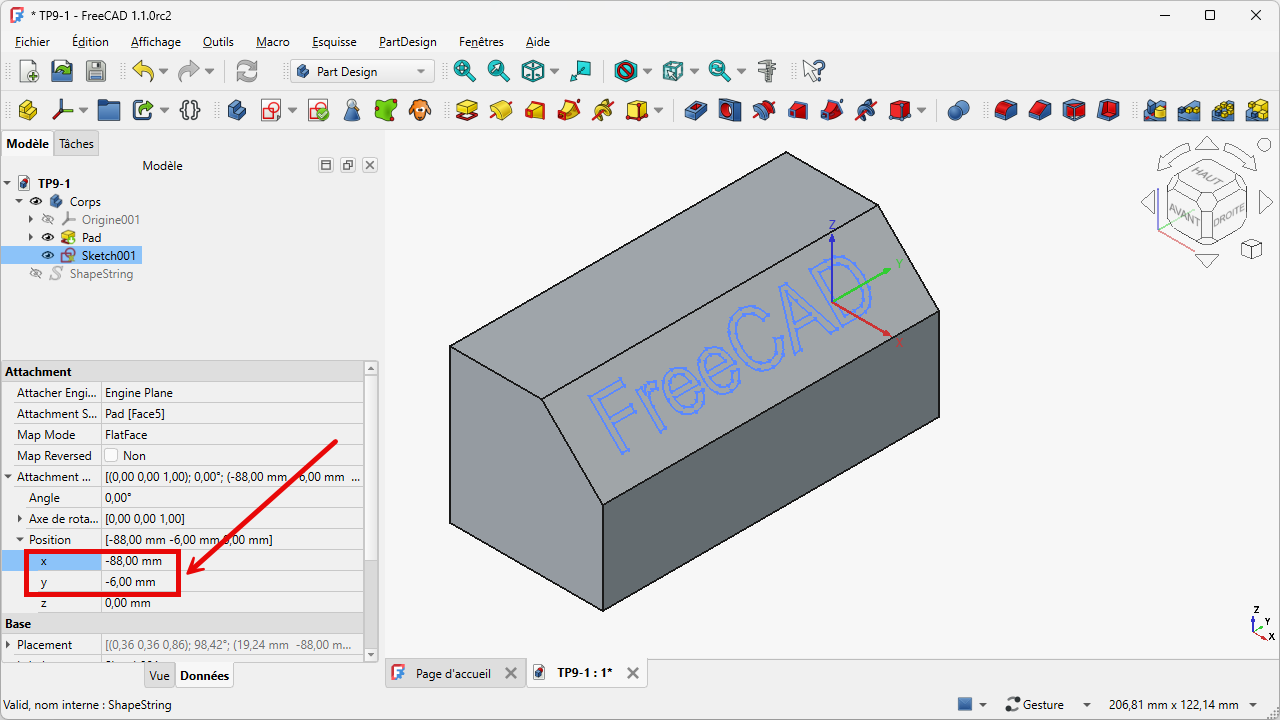The width and height of the screenshot is (1280, 720).
Task: Toggle visibility of Sketch001 eye icon
Action: (48, 256)
